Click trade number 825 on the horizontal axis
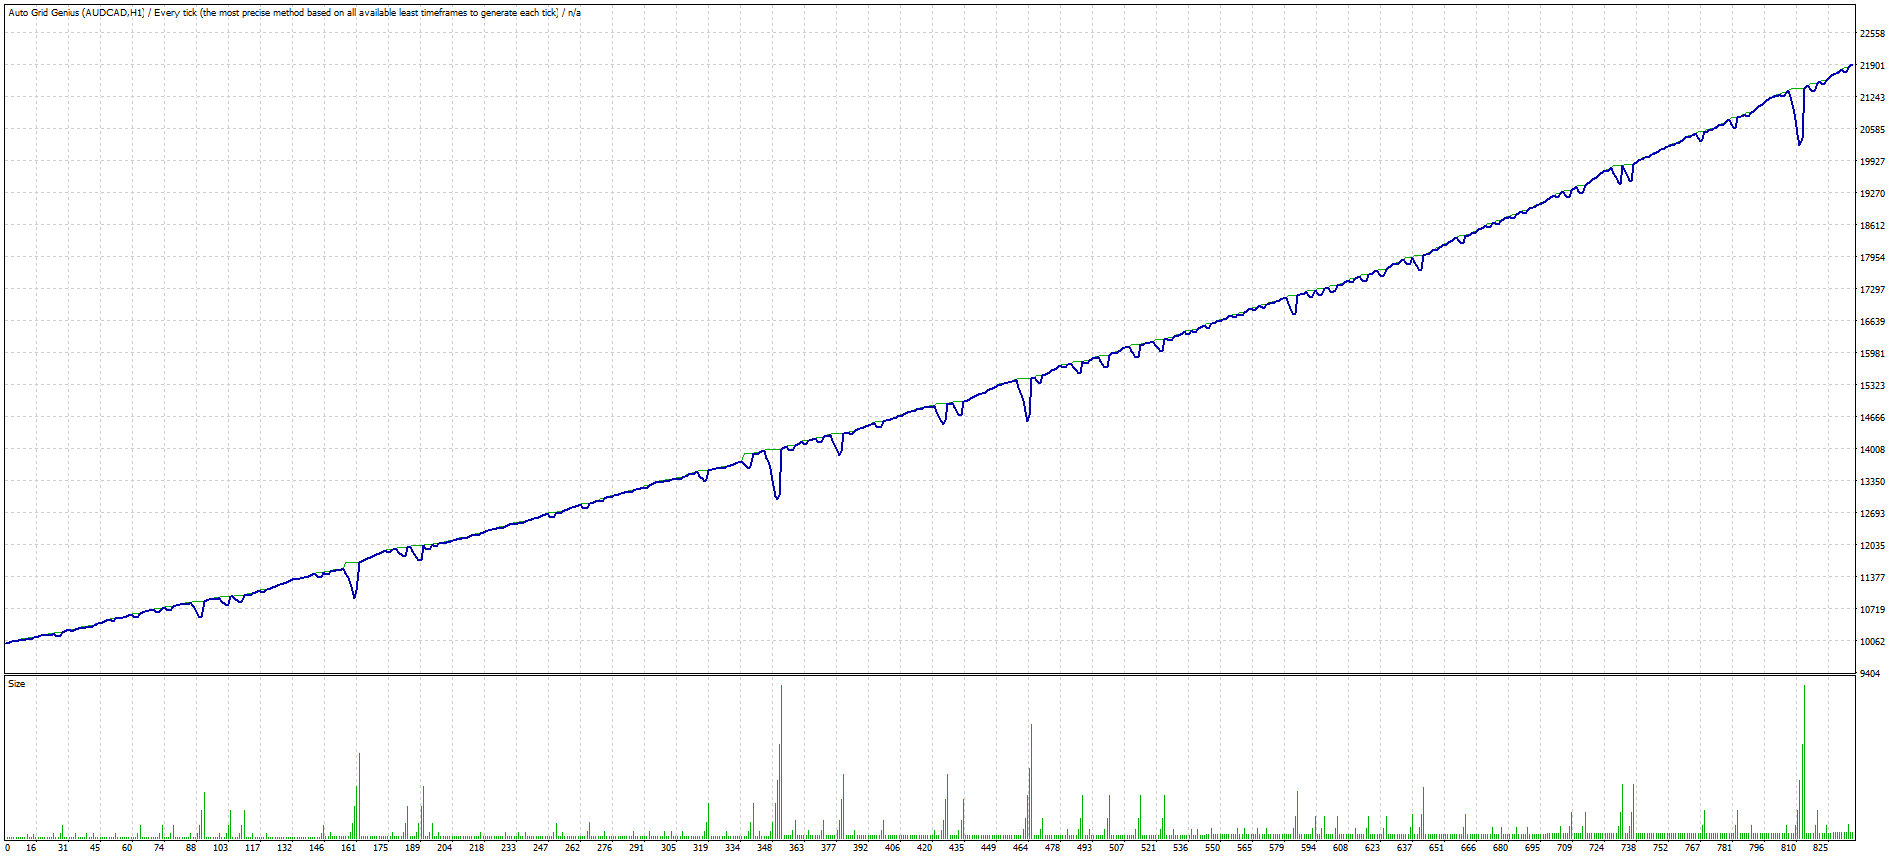1900x857 pixels. click(x=1820, y=848)
